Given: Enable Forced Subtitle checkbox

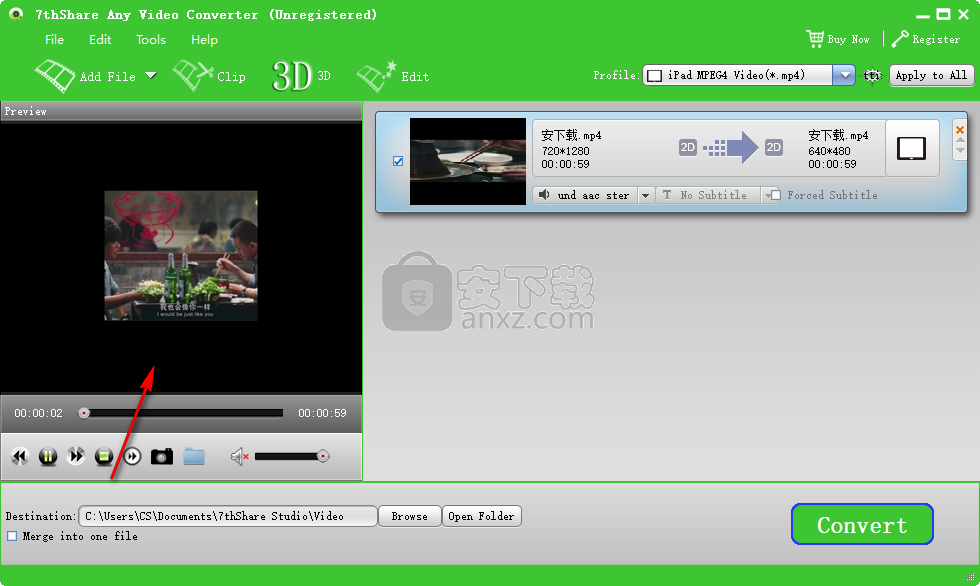Looking at the screenshot, I should point(776,196).
